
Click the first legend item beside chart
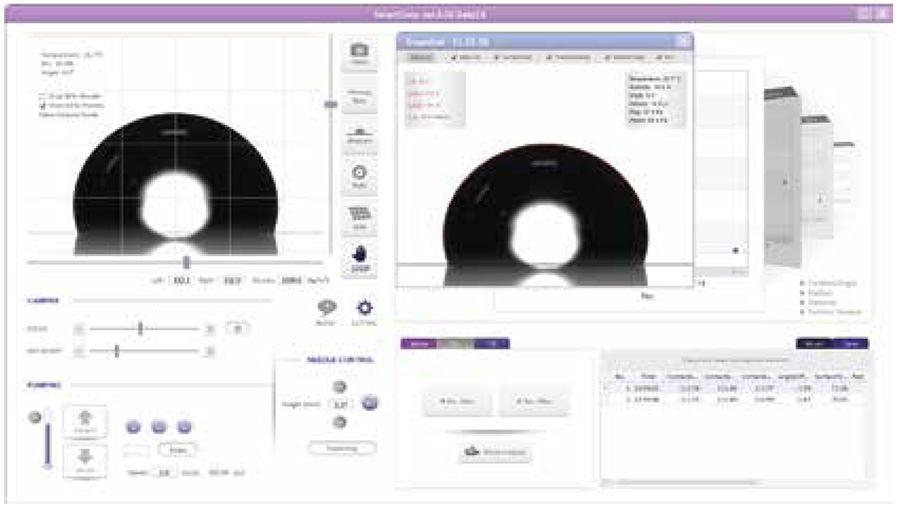point(830,283)
